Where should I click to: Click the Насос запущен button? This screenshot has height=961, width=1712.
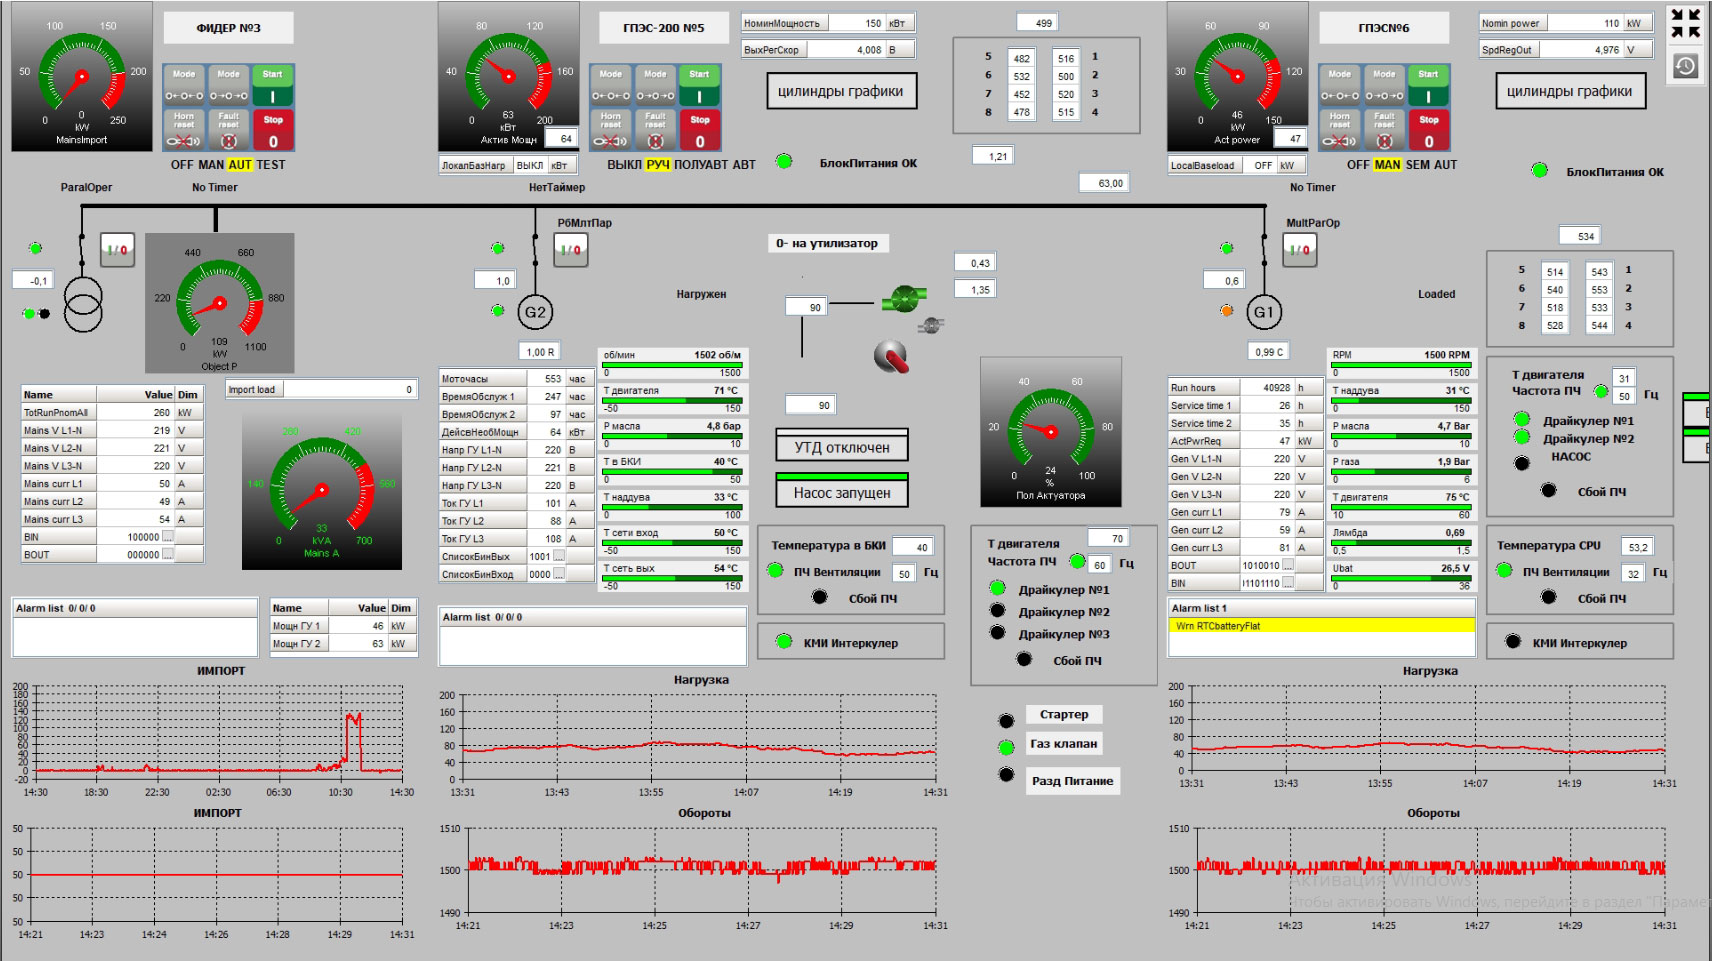coord(842,492)
